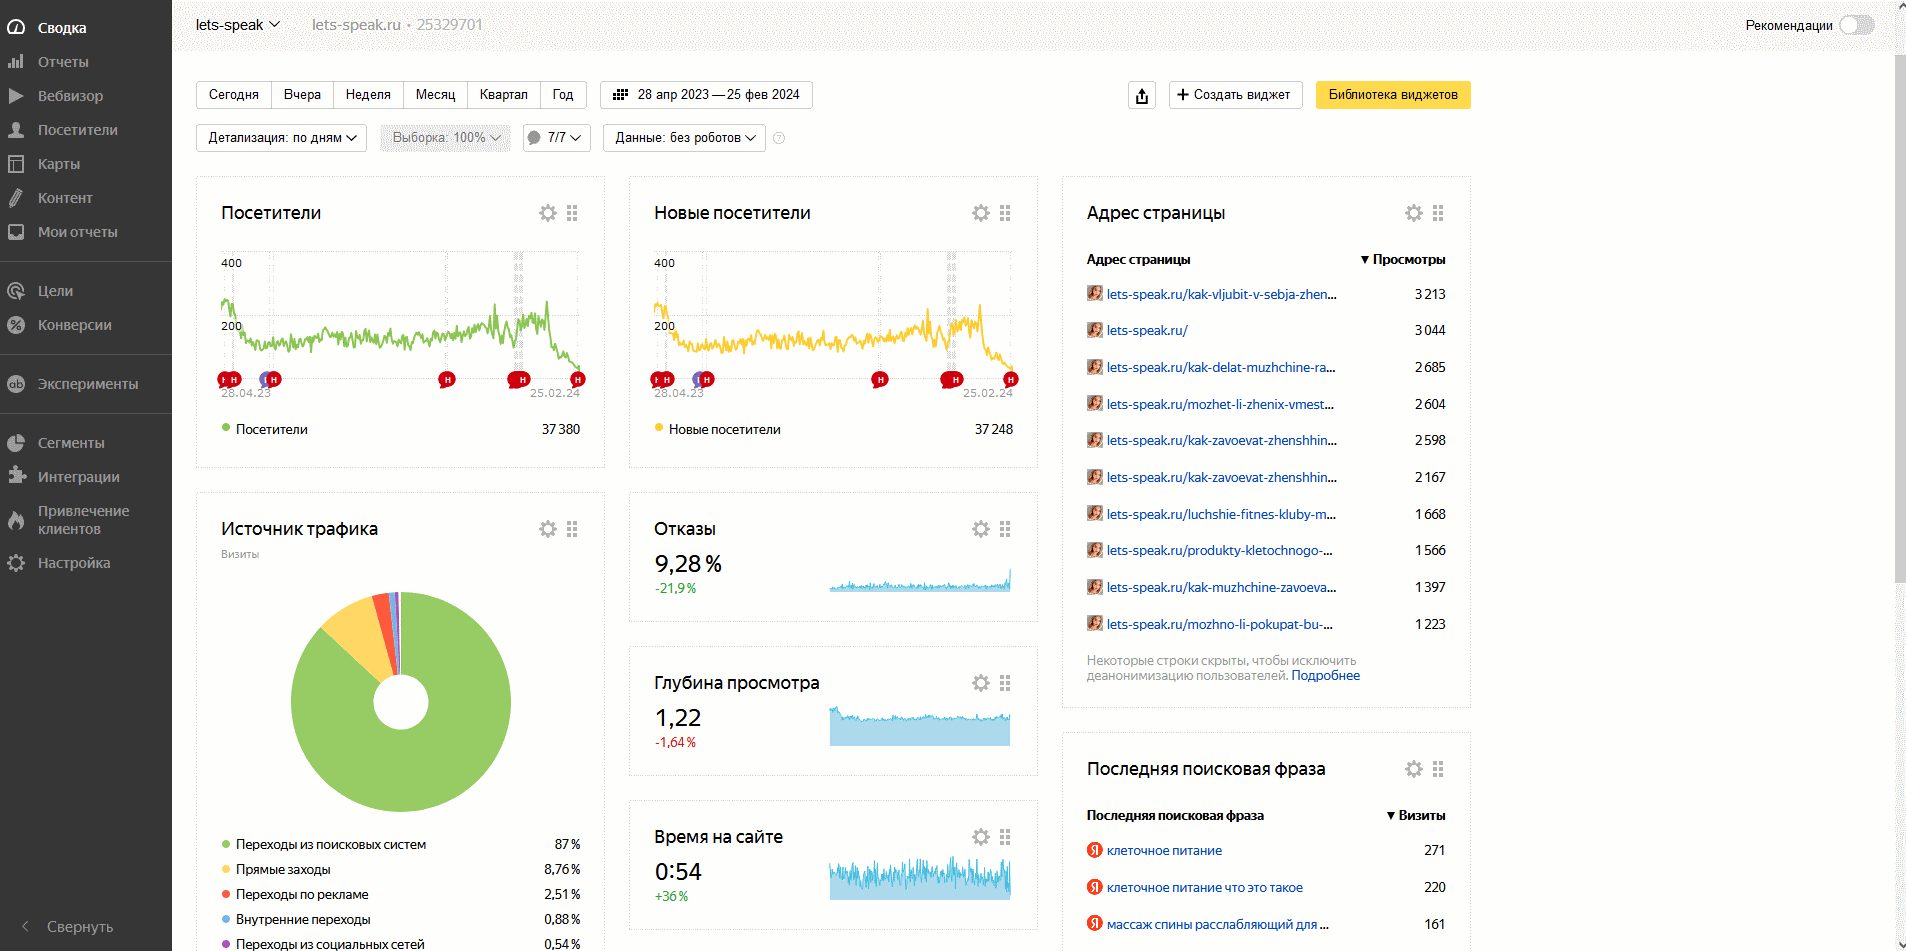Click the help icon beside Данные dropdown
Viewport: 1906px width, 951px height.
click(779, 138)
